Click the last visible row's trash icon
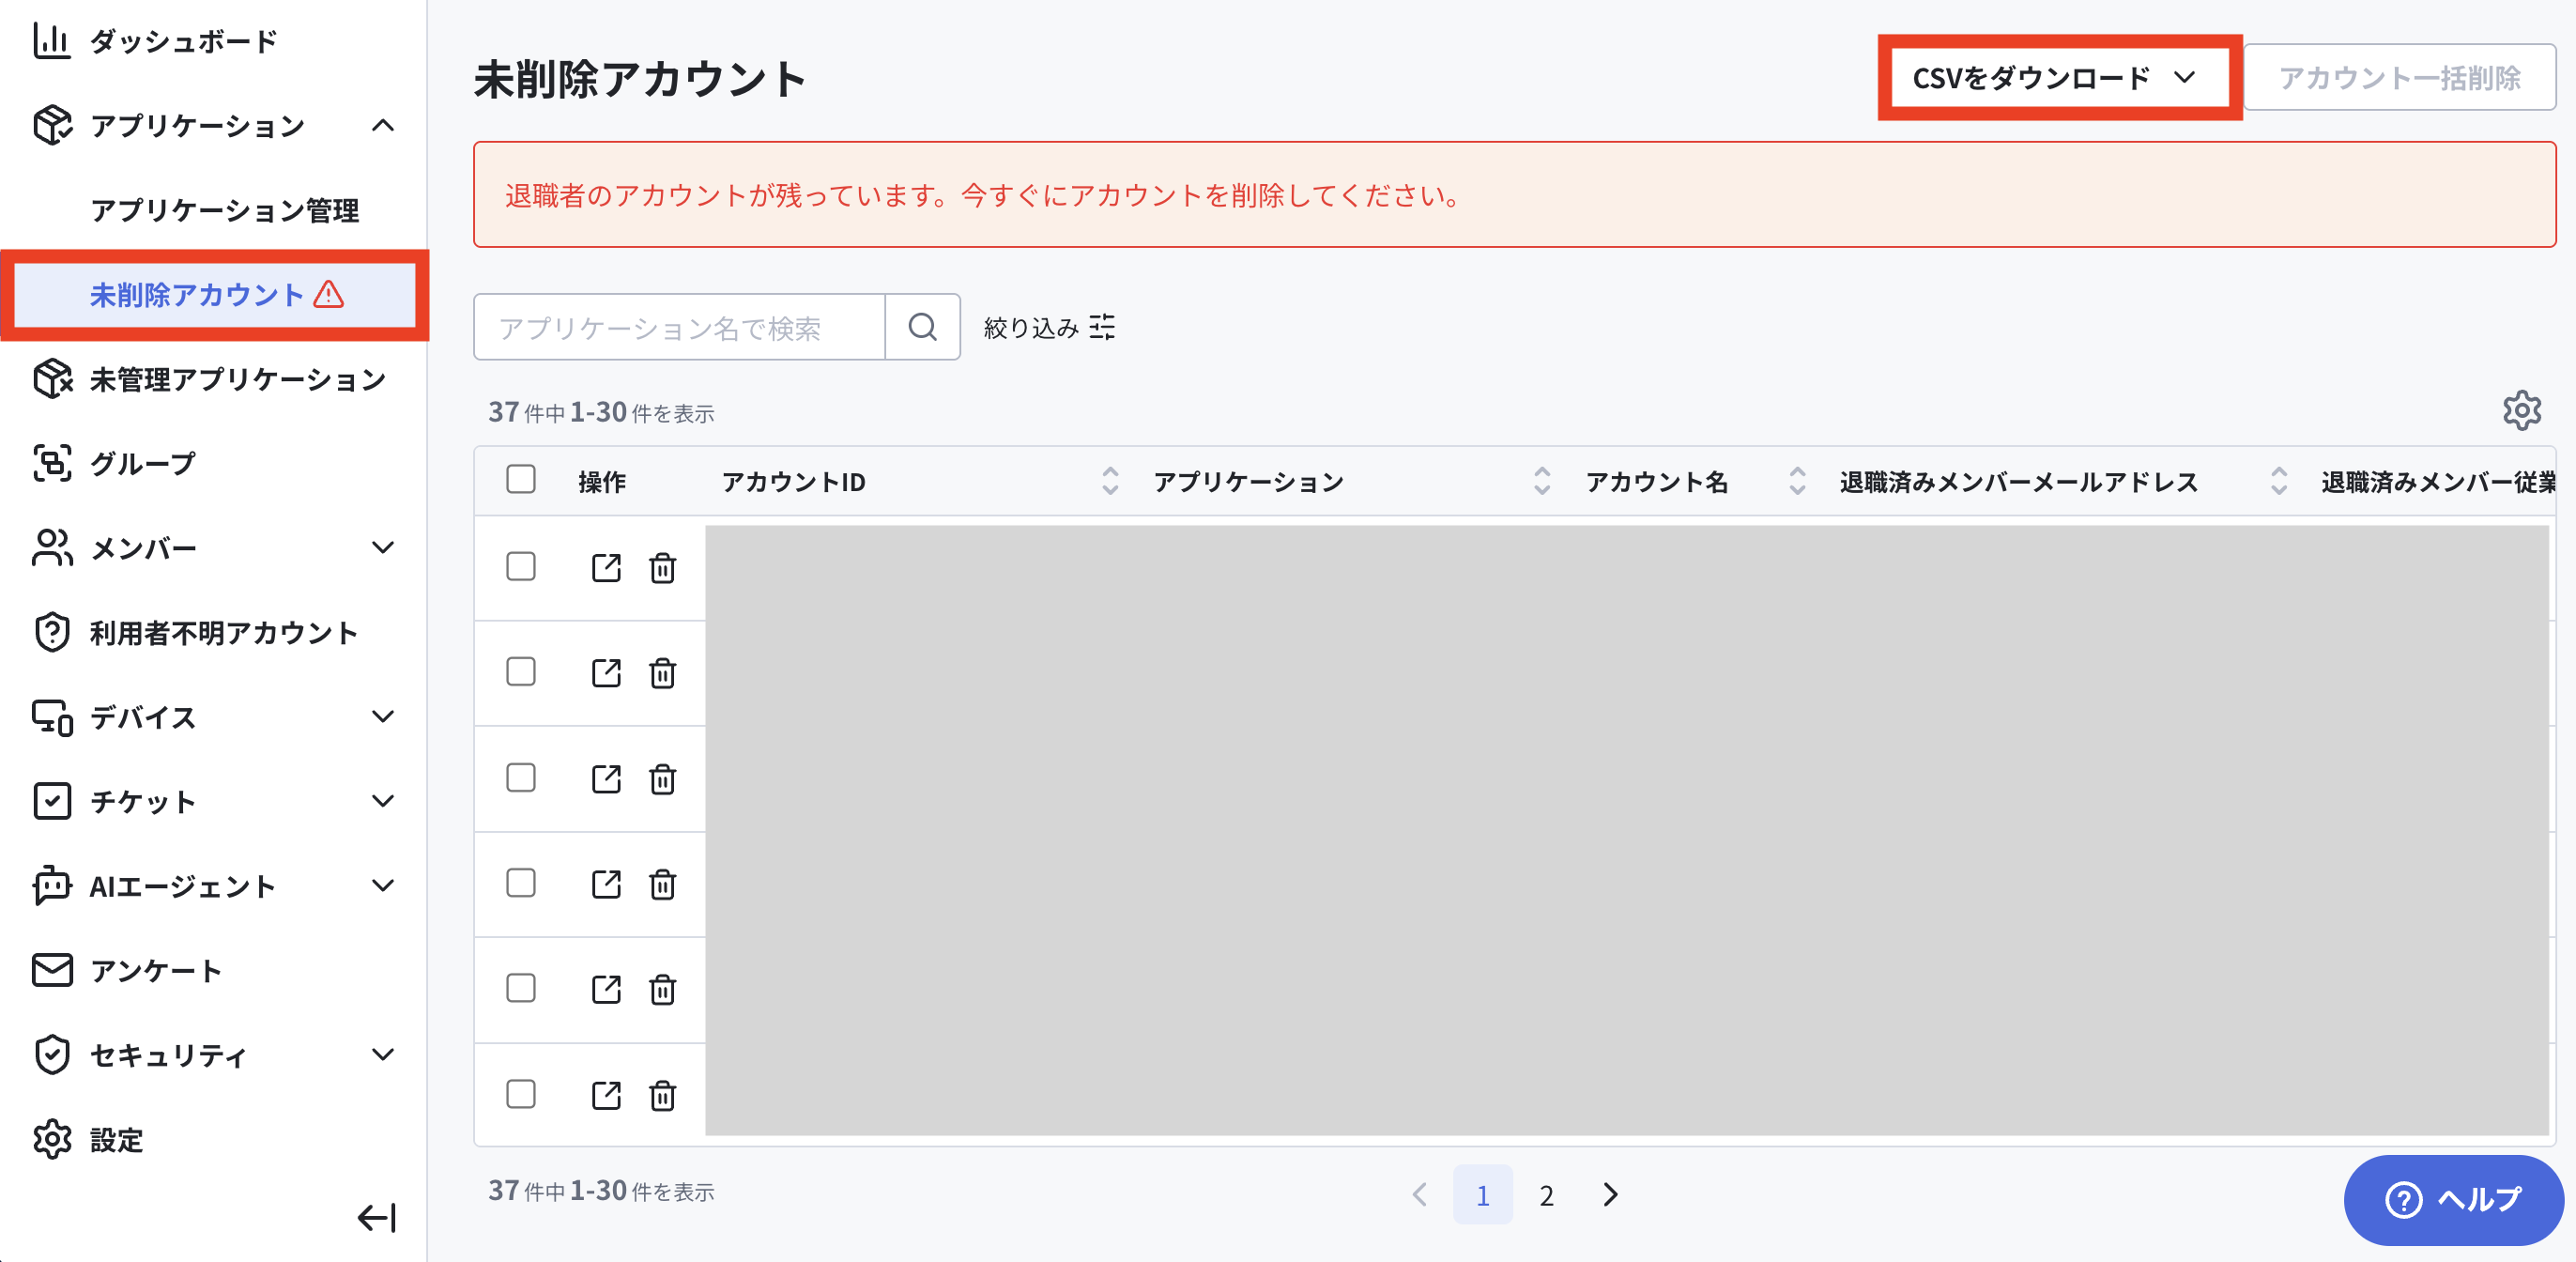The image size is (2576, 1262). click(x=662, y=1096)
